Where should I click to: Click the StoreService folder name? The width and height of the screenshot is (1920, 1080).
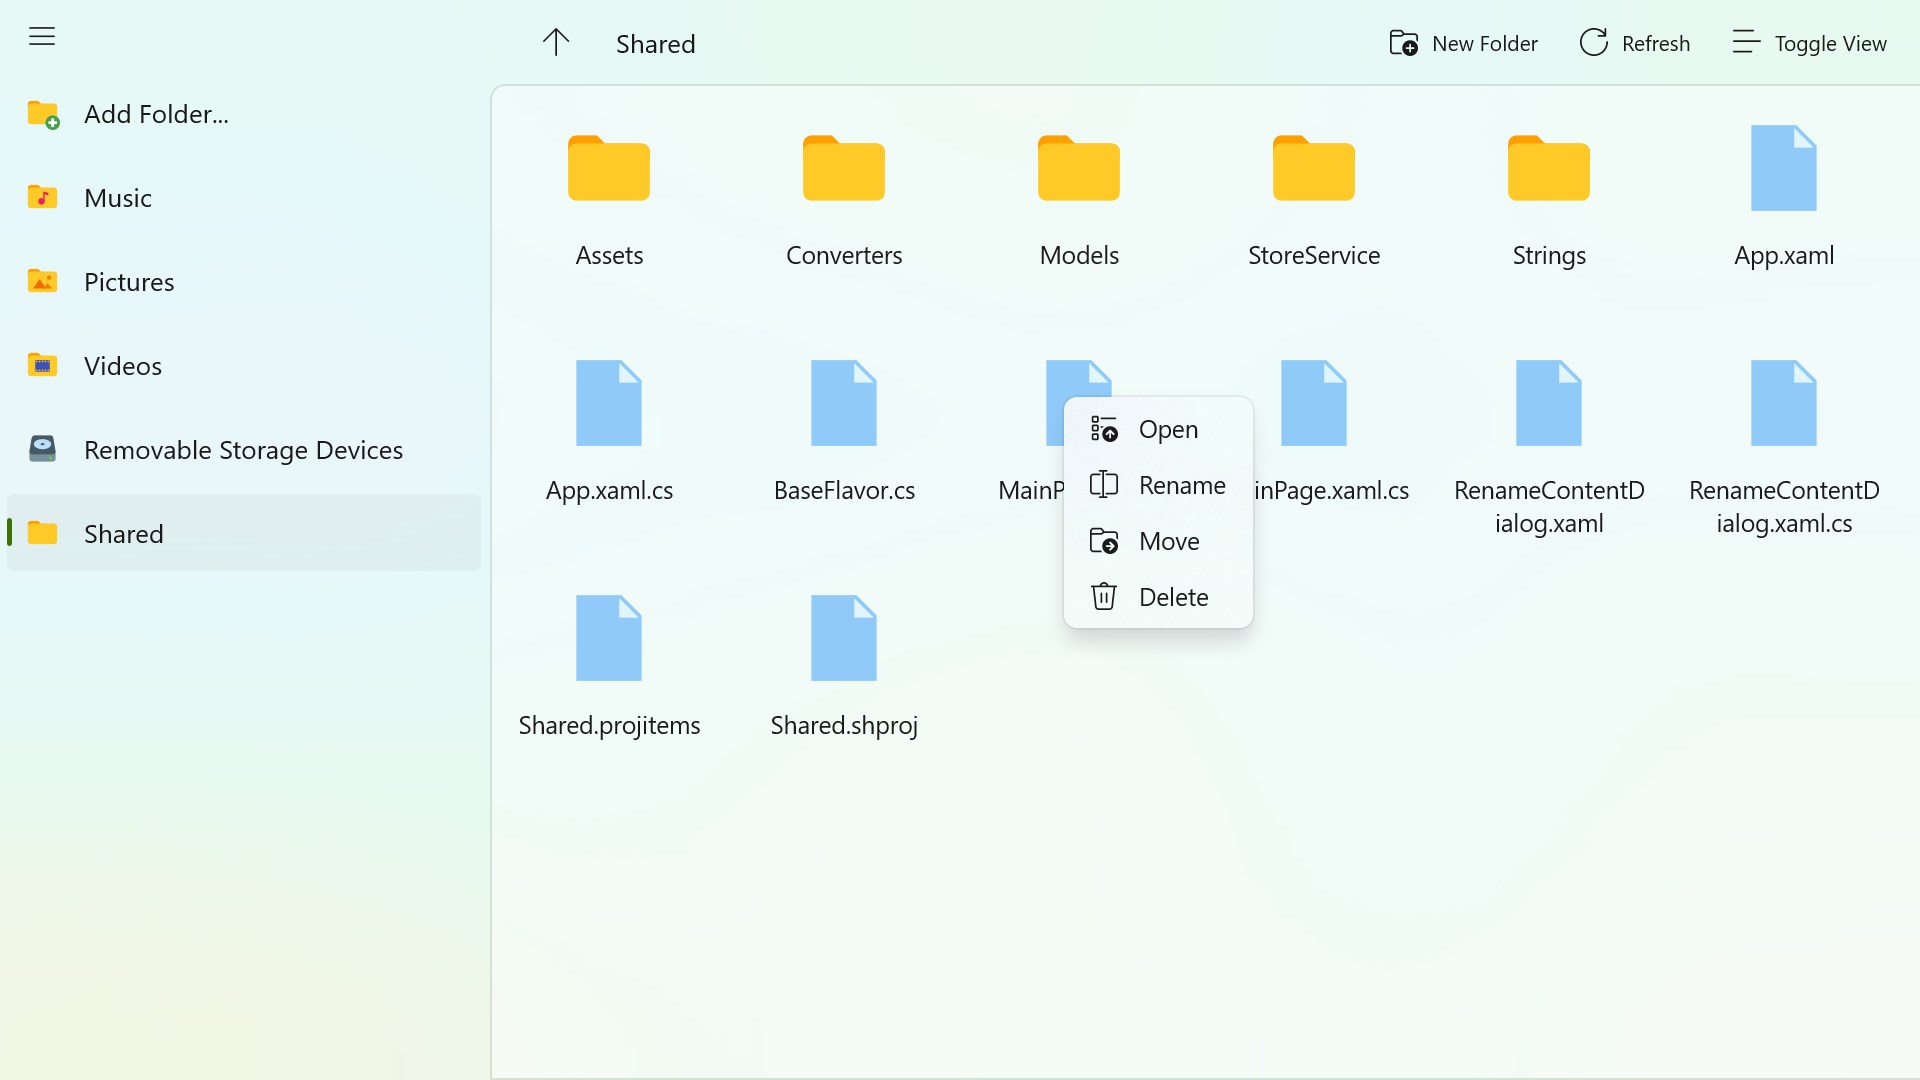[1314, 255]
